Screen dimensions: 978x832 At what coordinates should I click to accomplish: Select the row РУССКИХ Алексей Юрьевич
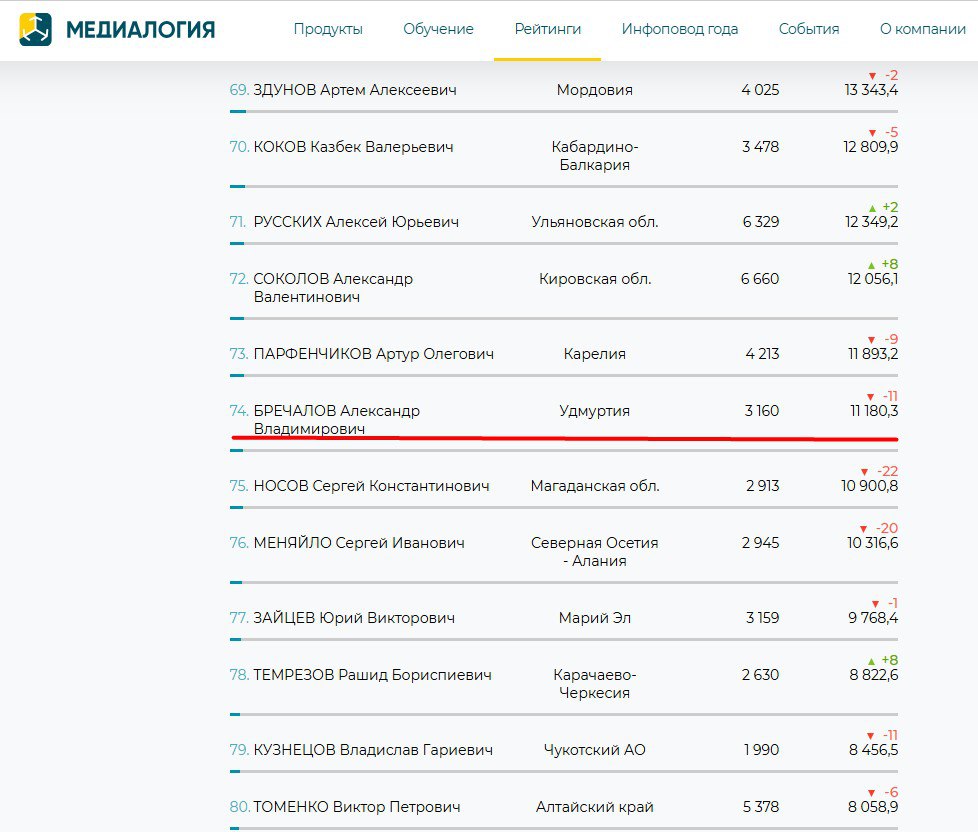(x=356, y=222)
